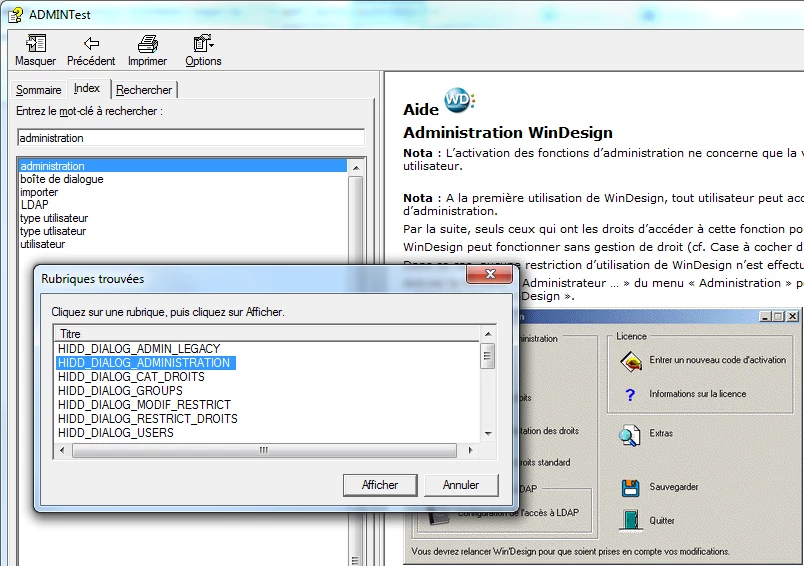Click the ADMINTest title bar help icon
This screenshot has height=566, width=804.
point(15,15)
